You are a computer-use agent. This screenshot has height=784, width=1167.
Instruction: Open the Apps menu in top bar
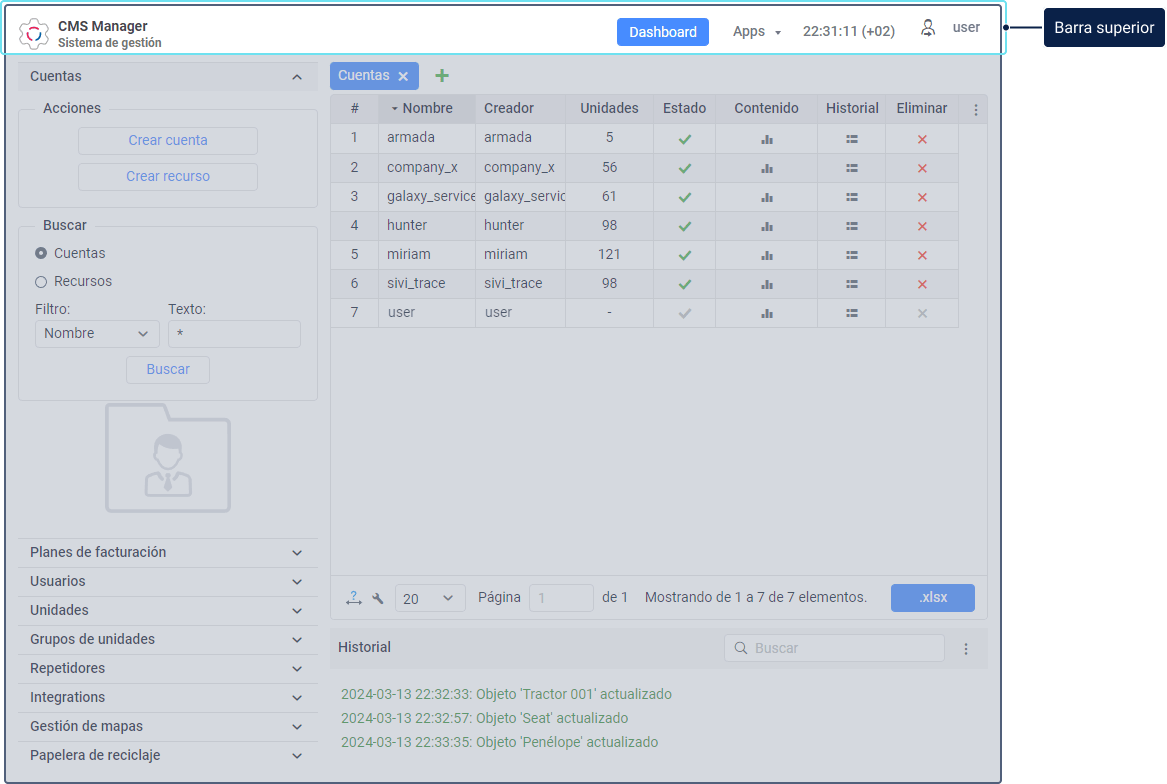[756, 31]
